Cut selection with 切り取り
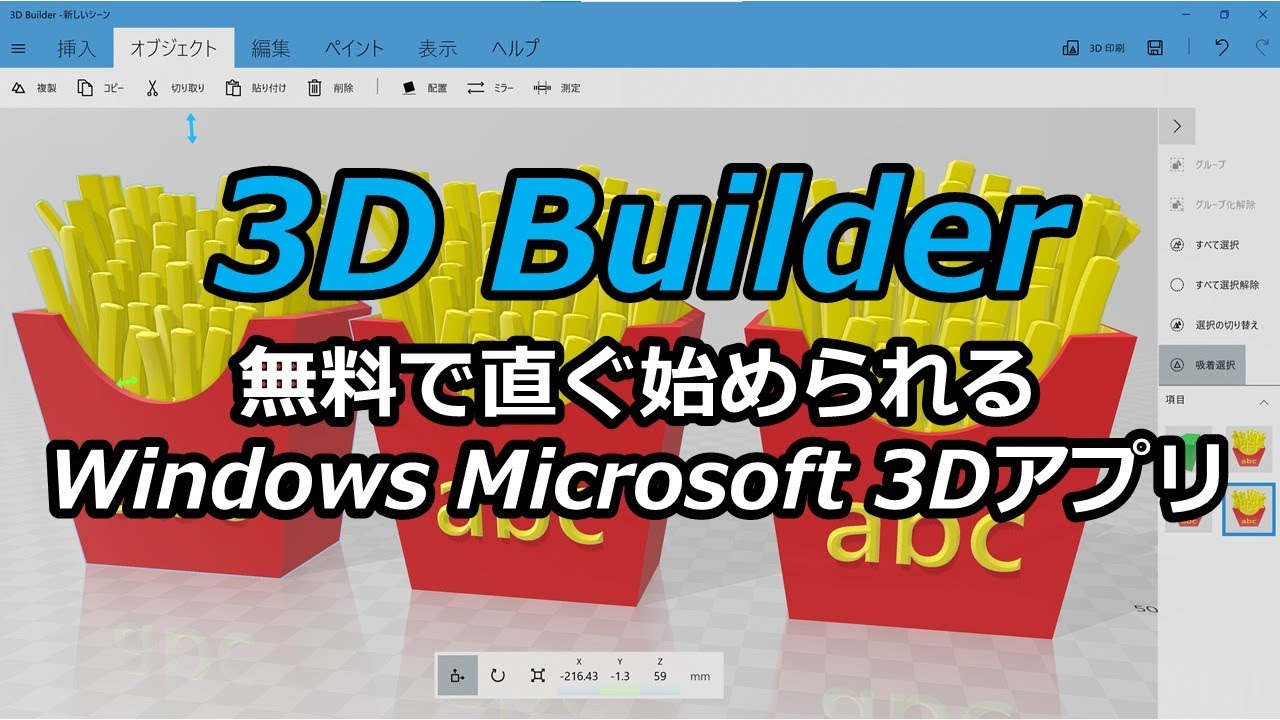 174,88
